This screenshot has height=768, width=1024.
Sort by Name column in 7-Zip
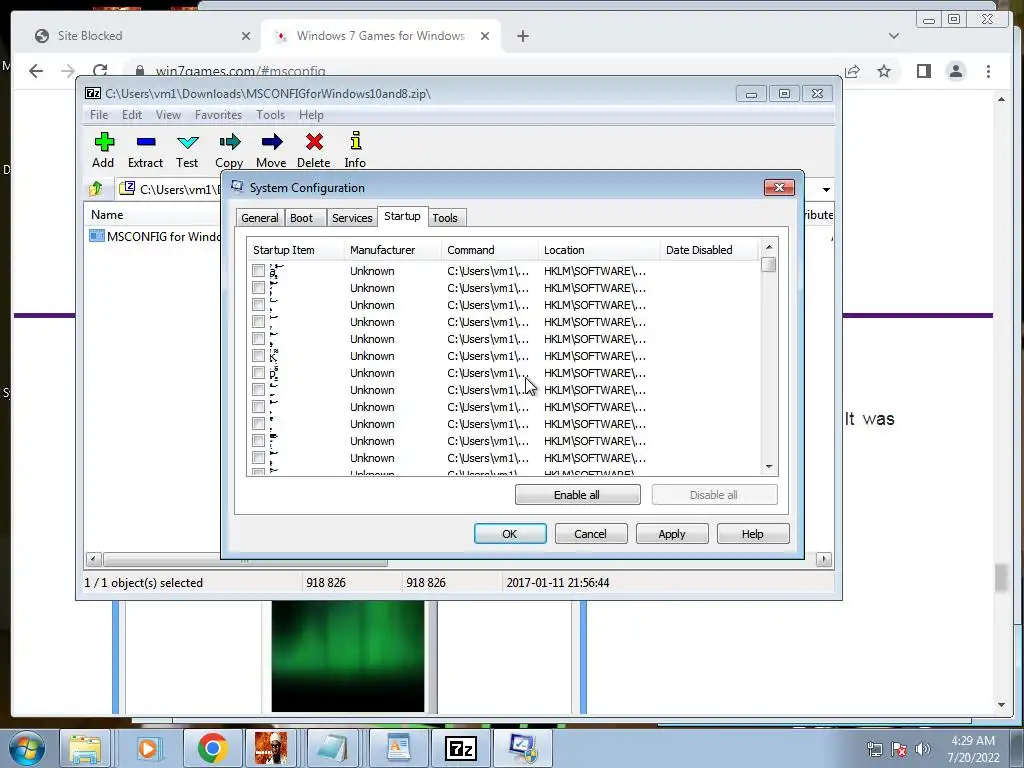(x=153, y=215)
